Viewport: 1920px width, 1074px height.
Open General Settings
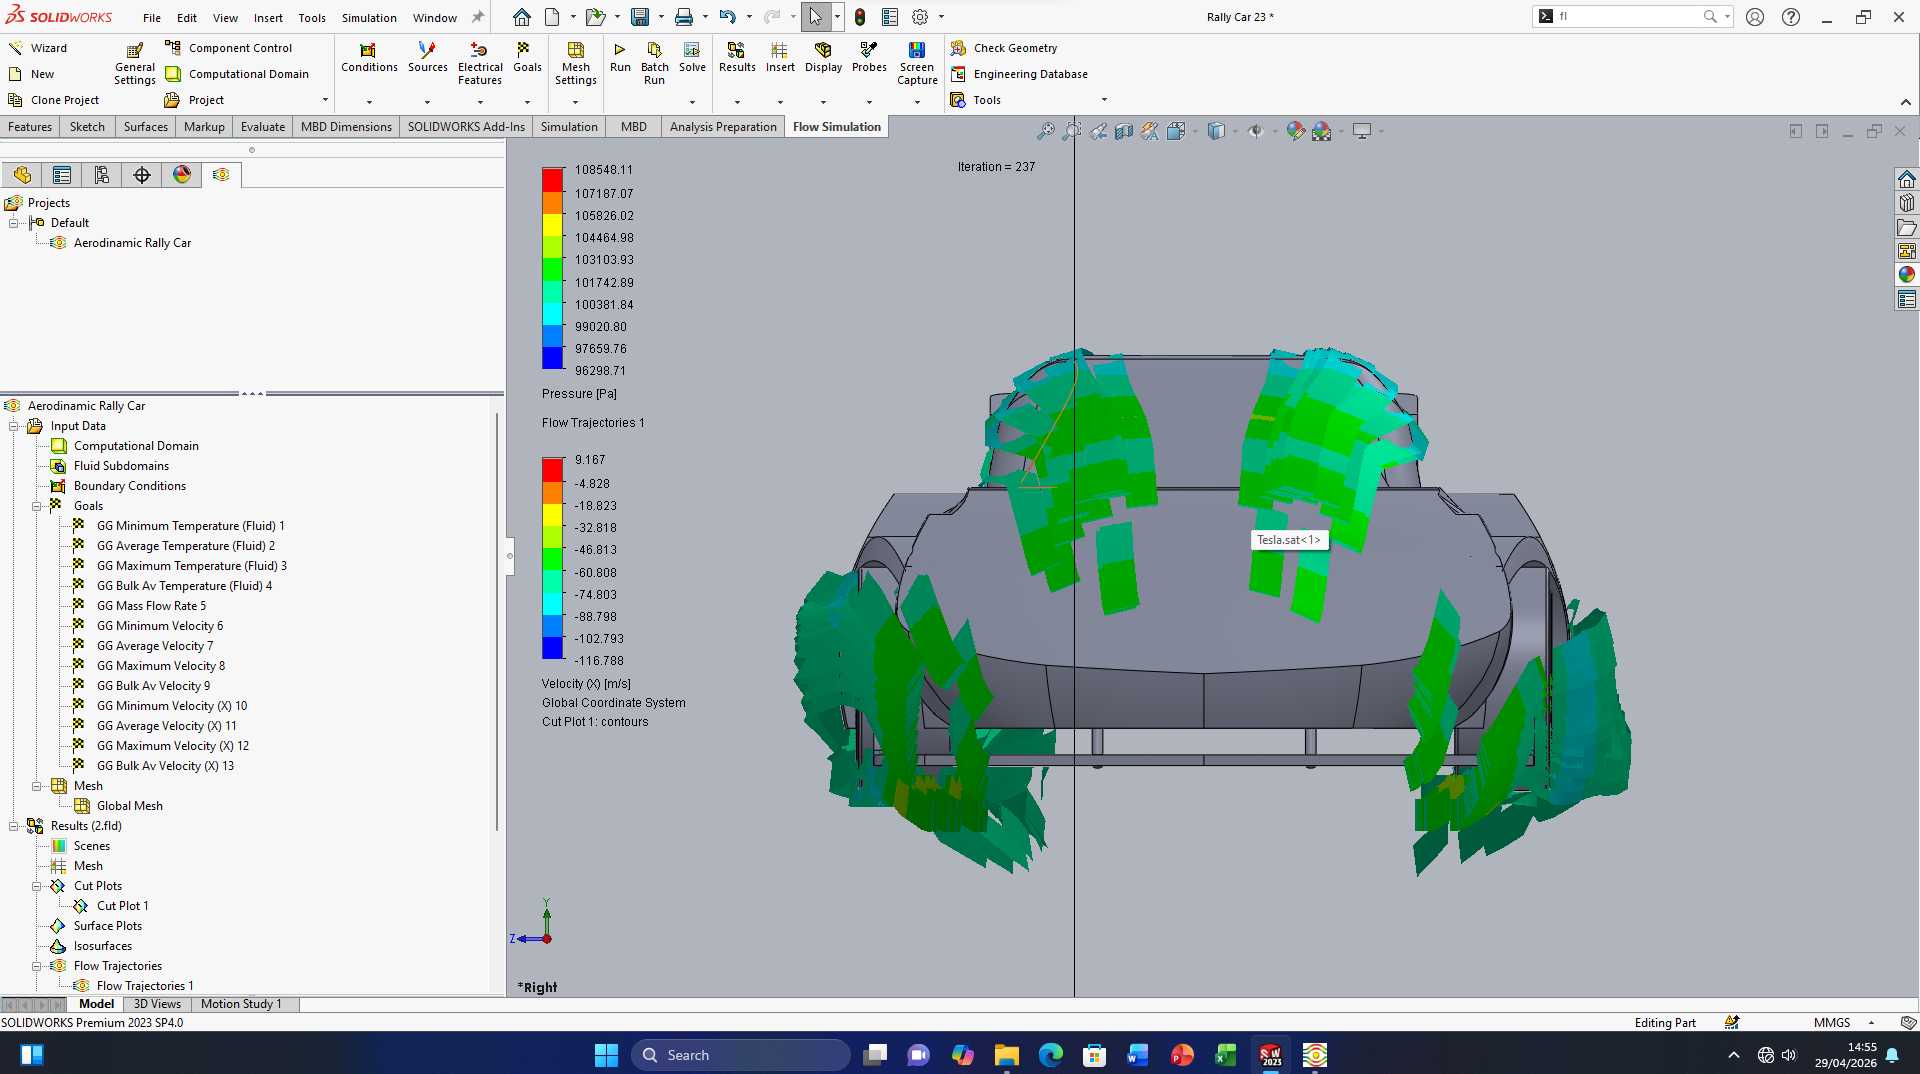click(134, 63)
